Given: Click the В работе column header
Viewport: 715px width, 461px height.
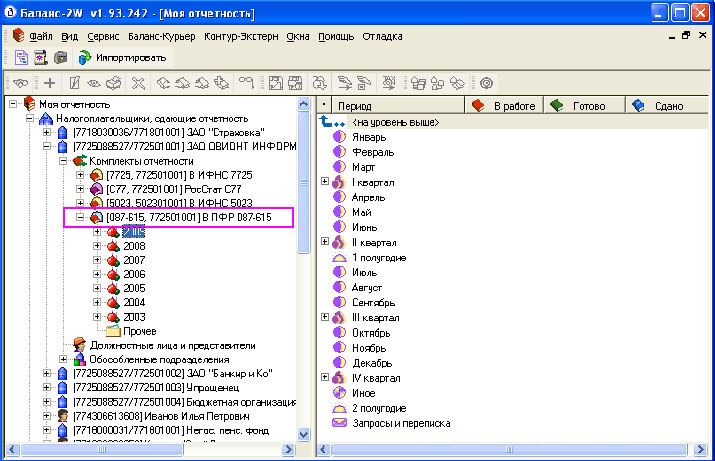Looking at the screenshot, I should pyautogui.click(x=504, y=106).
